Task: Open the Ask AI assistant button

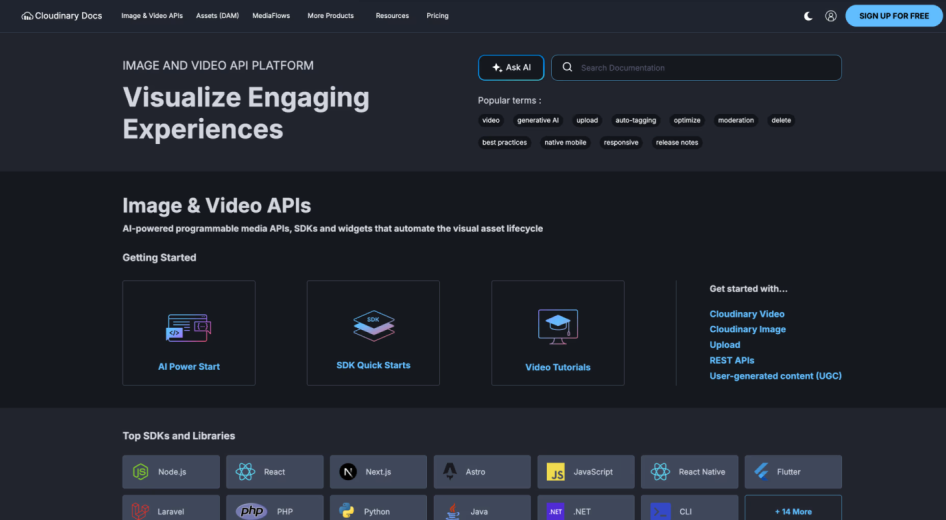Action: point(511,68)
